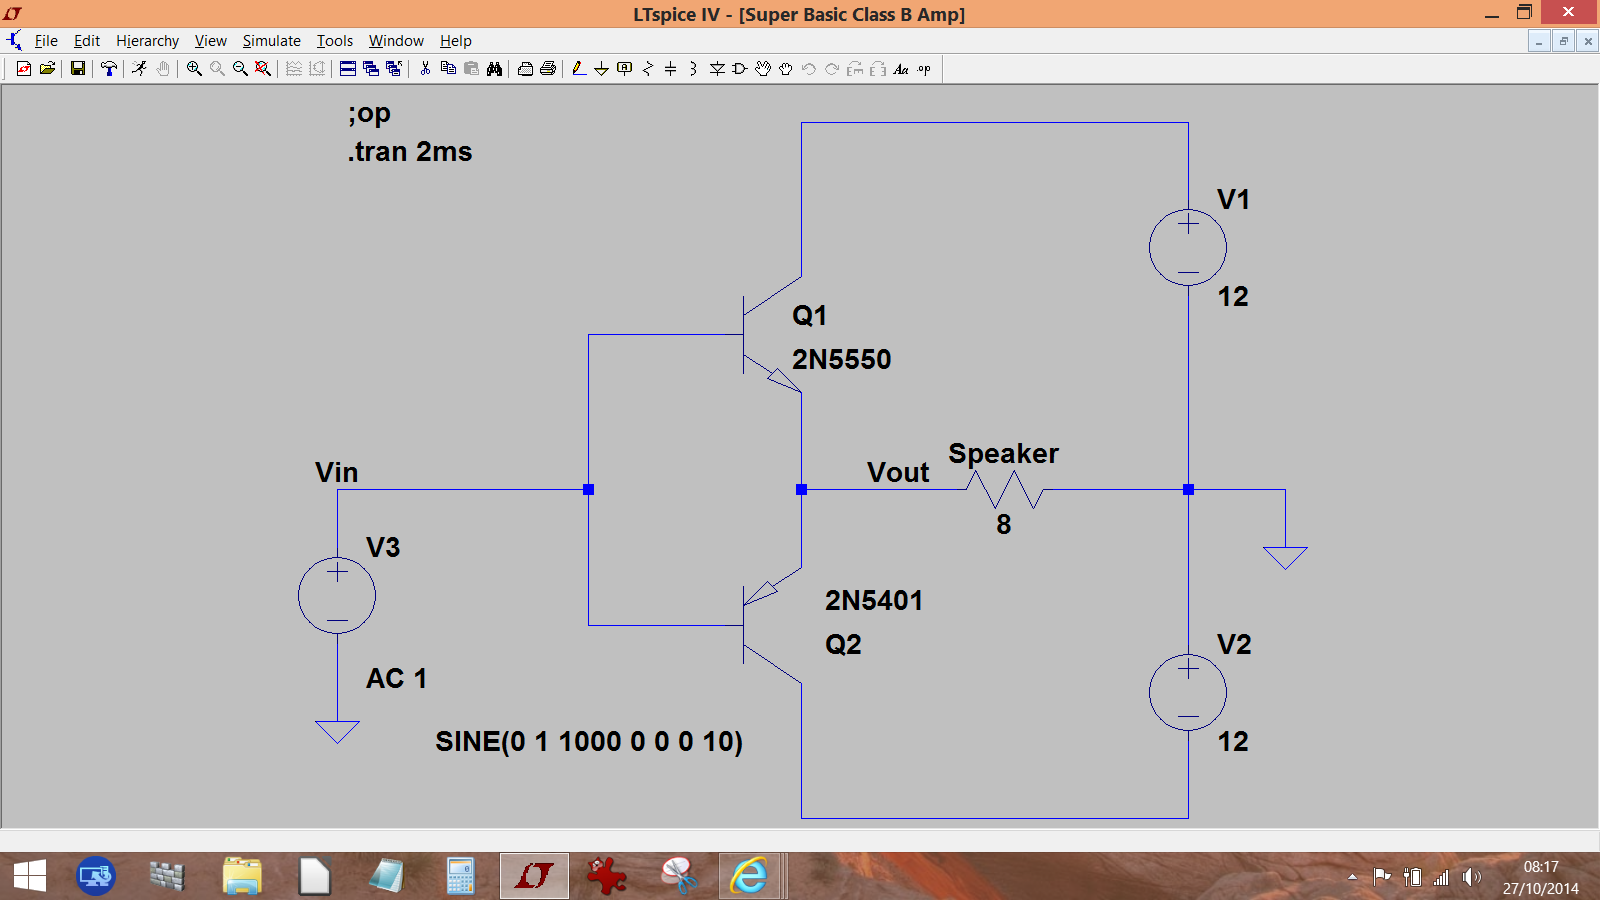Place an Inductor from the toolbar
Screen dimensions: 1600x900
point(693,69)
